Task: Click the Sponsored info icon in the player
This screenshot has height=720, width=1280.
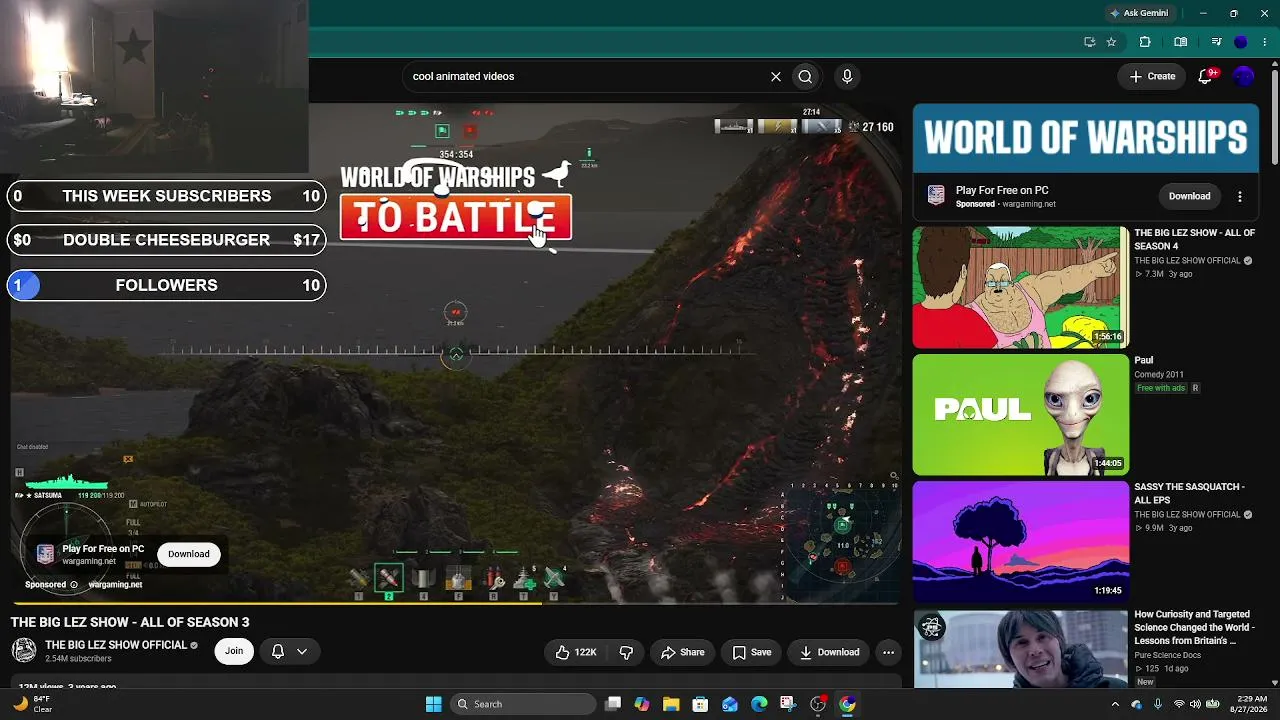Action: (73, 585)
